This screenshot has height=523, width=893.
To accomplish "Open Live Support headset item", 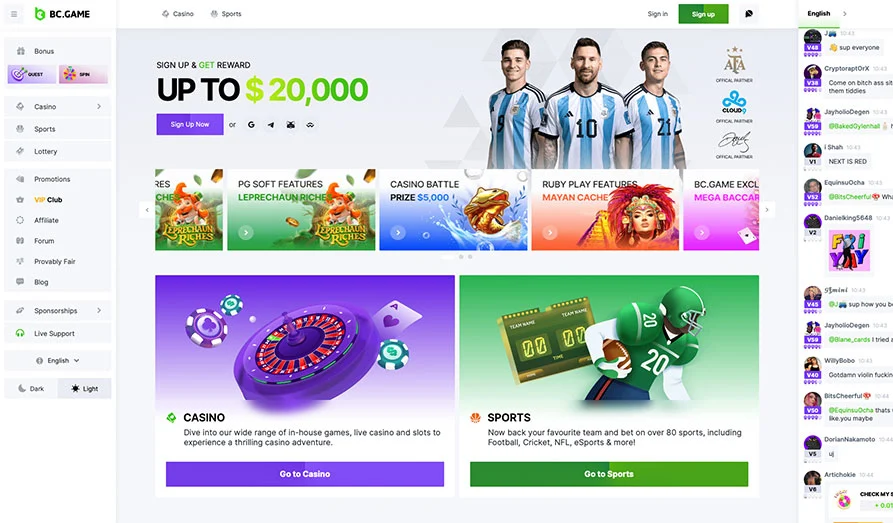I will [x=57, y=333].
